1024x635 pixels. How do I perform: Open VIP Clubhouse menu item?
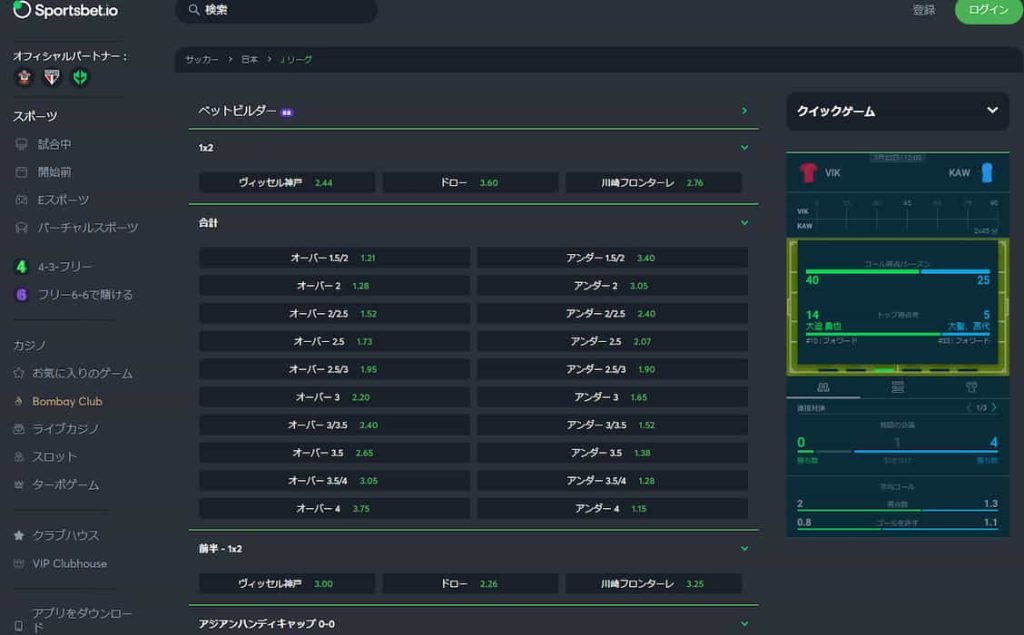(x=69, y=563)
